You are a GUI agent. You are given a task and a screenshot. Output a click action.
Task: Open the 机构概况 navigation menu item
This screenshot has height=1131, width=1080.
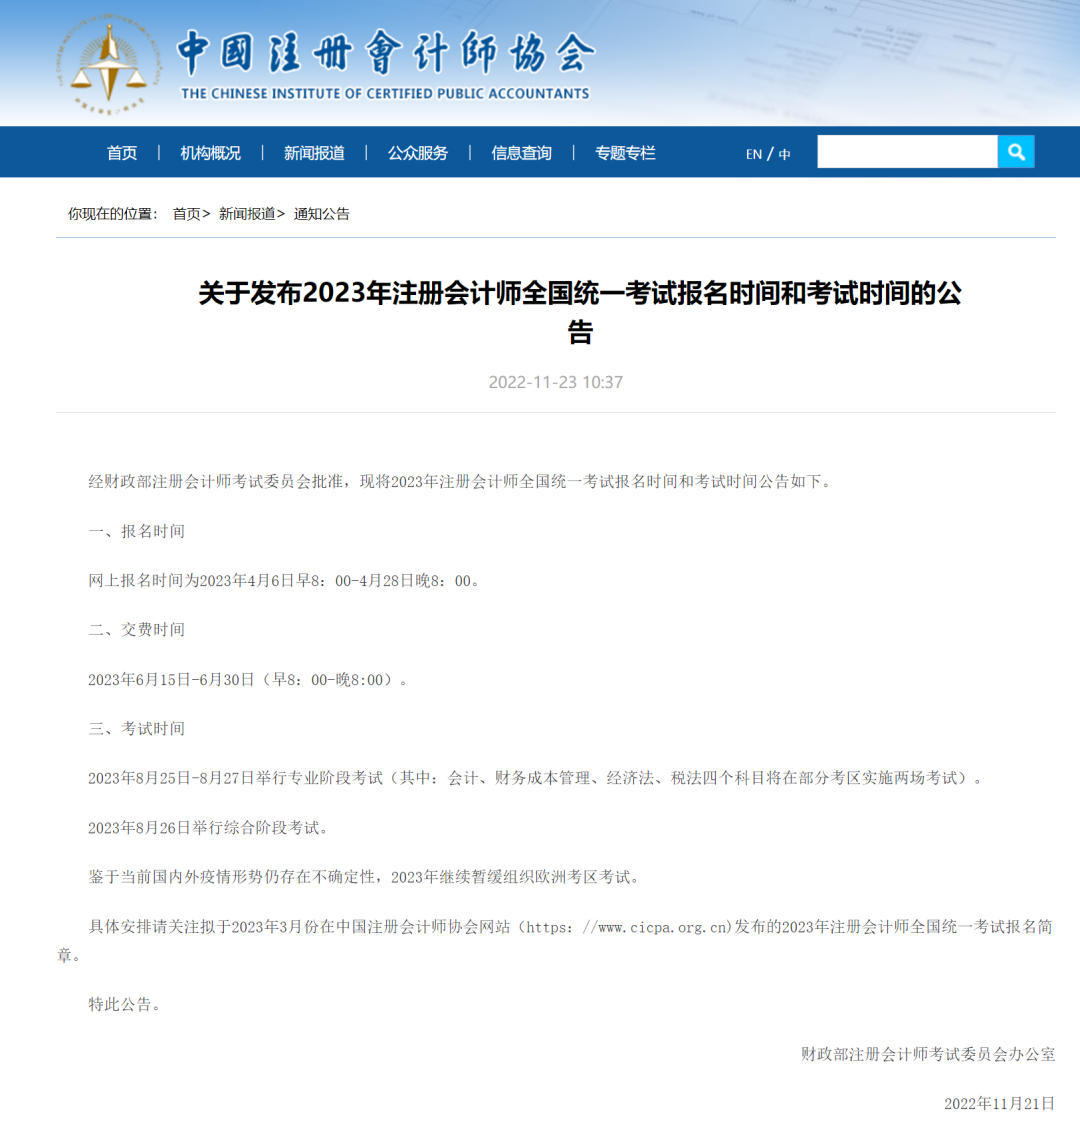pos(209,152)
